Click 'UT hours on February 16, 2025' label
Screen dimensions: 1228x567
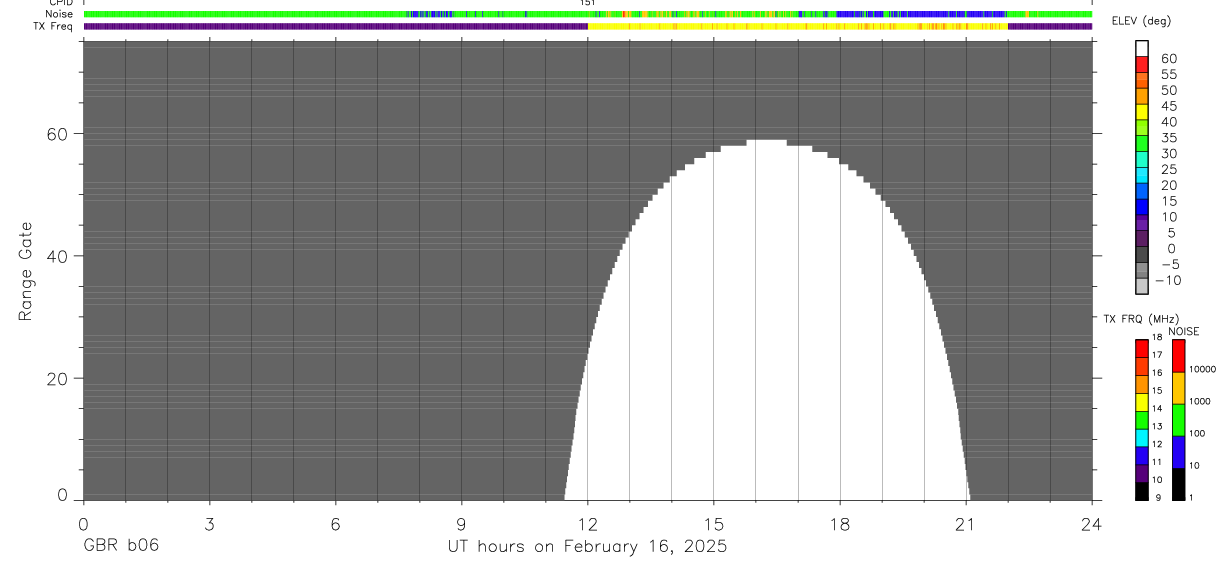[x=586, y=546]
